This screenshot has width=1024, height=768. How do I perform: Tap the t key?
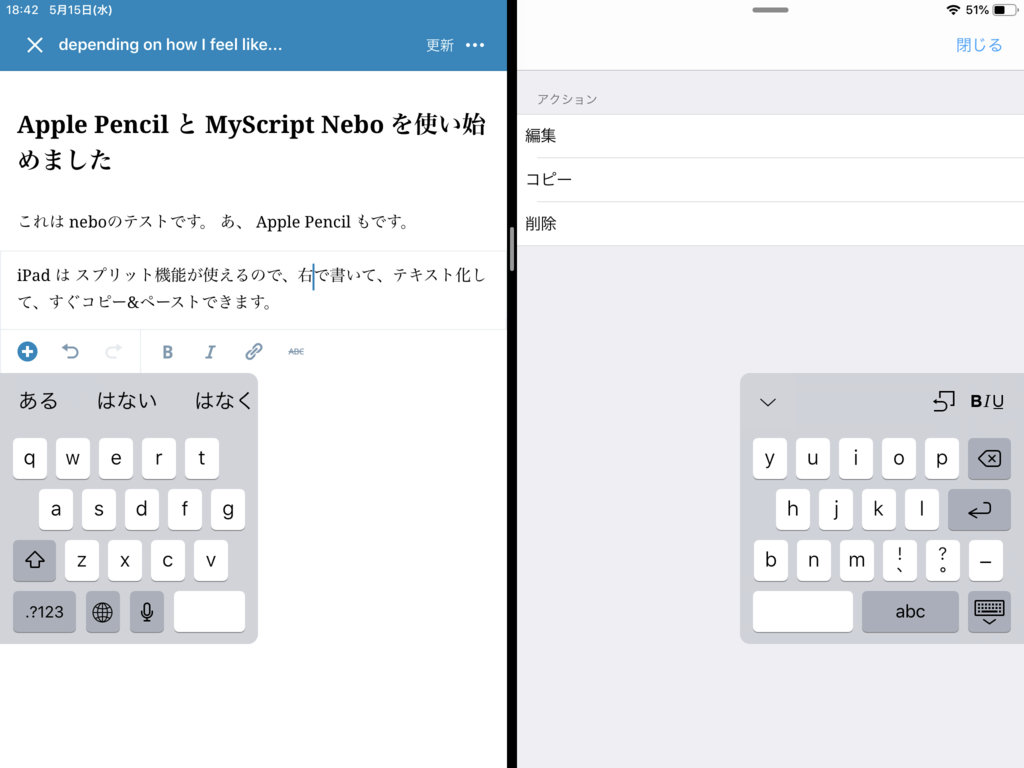click(202, 458)
